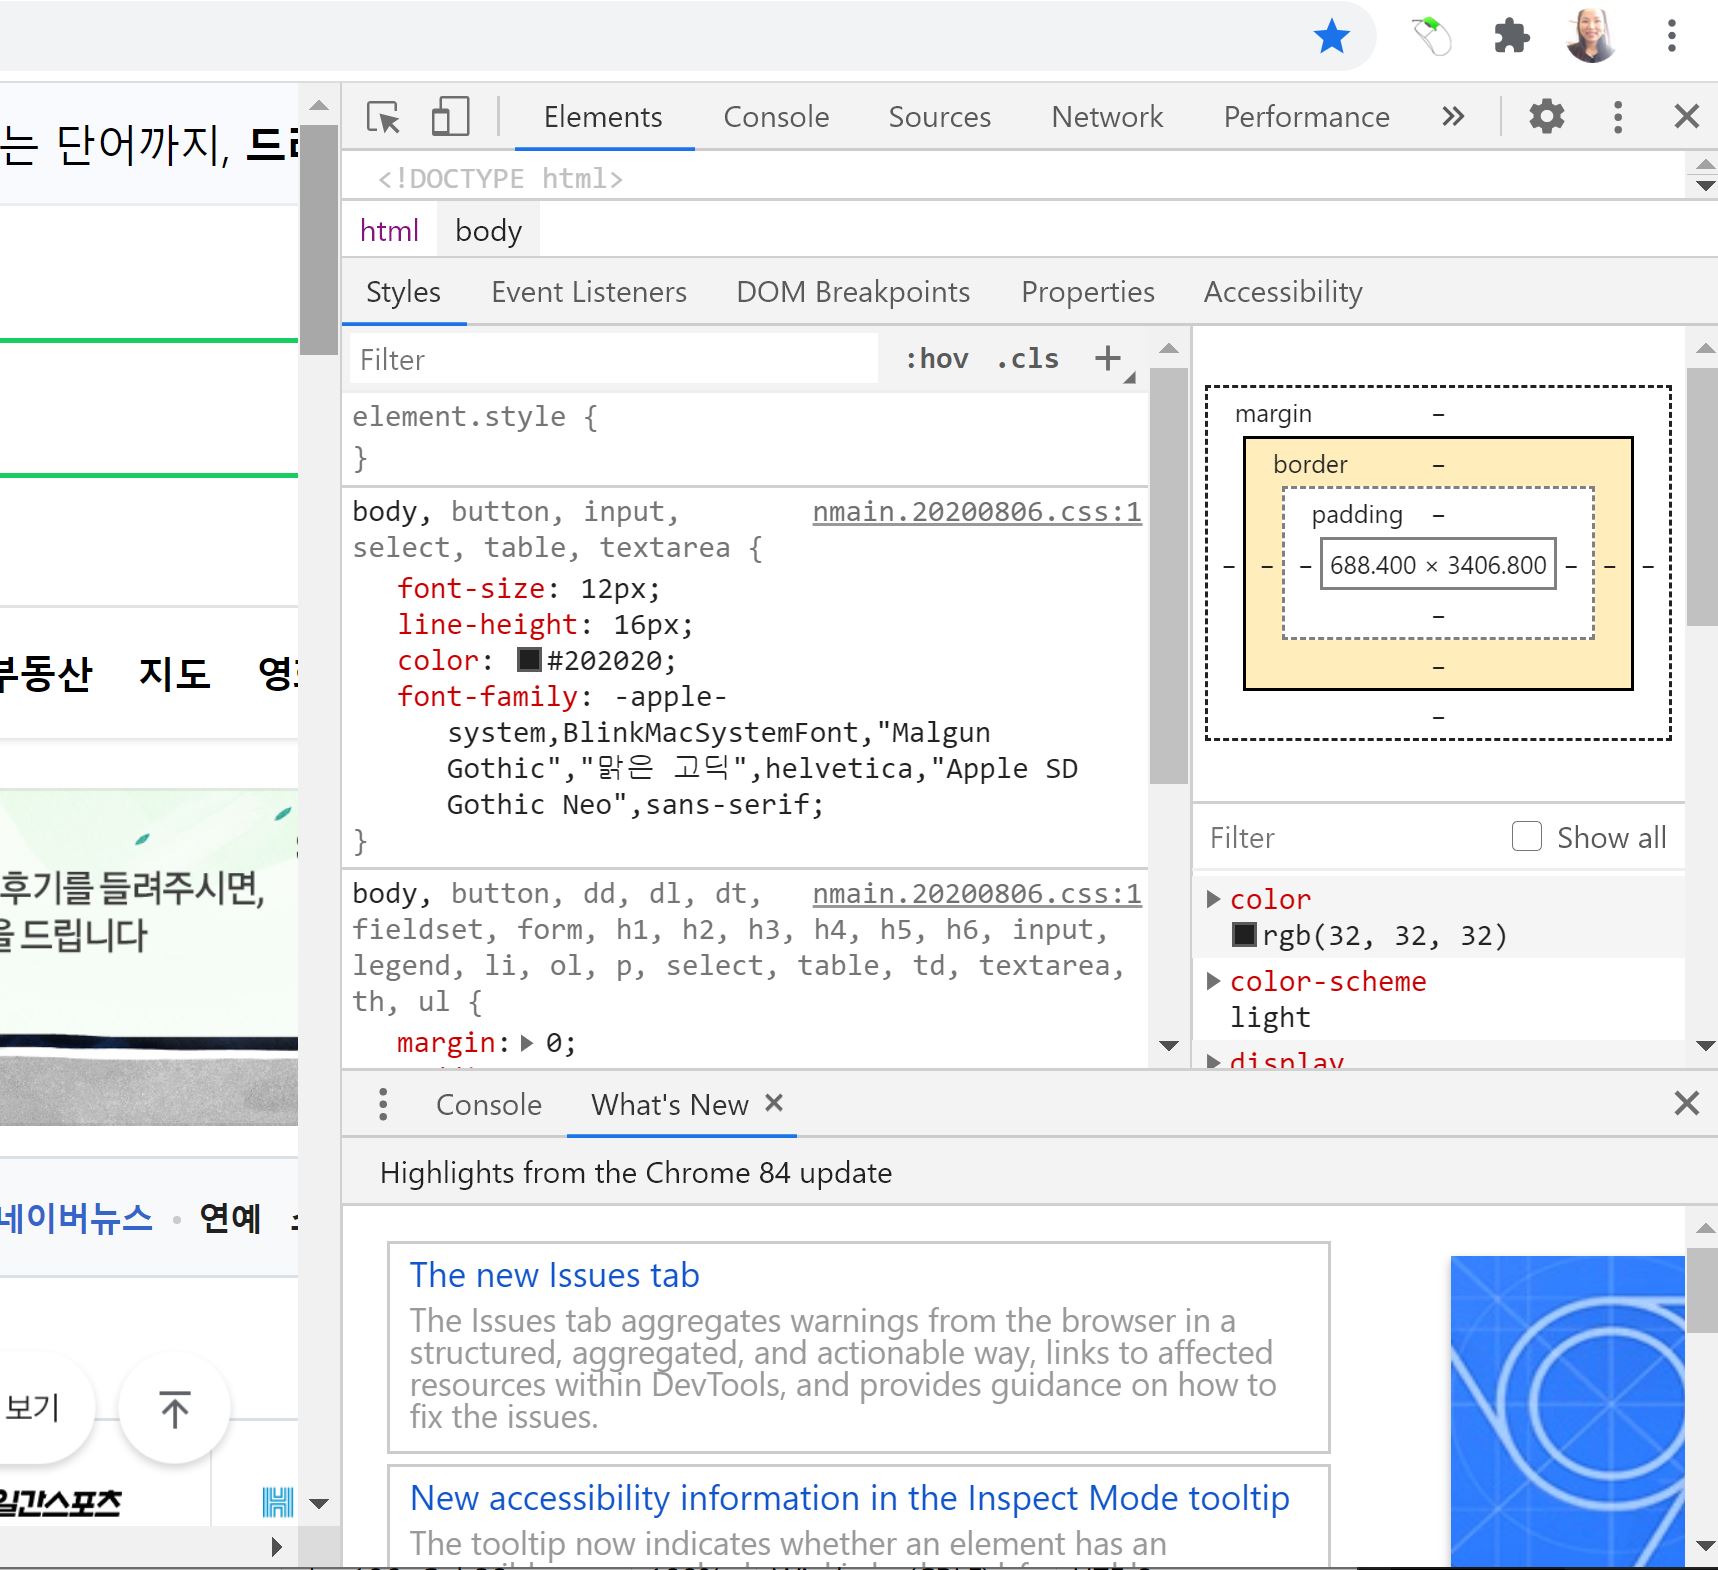Switch to the Network tab
Viewport: 1718px width, 1570px height.
1107,117
